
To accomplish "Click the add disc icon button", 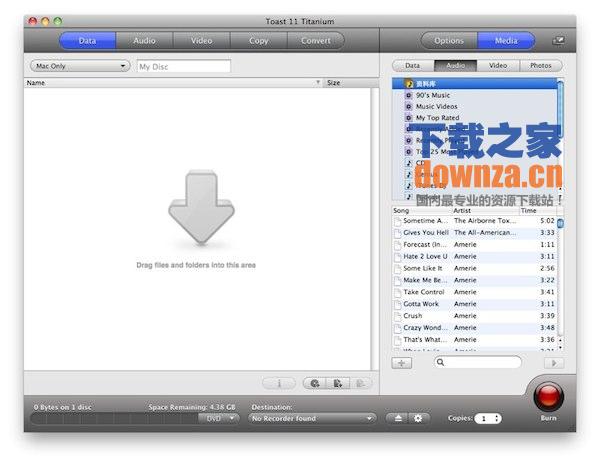I will (315, 383).
